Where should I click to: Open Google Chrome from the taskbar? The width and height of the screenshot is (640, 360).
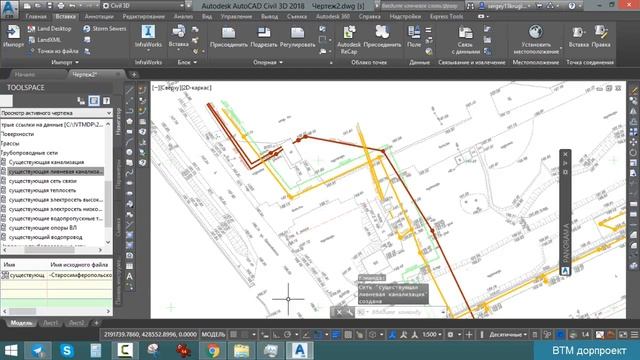(213, 351)
